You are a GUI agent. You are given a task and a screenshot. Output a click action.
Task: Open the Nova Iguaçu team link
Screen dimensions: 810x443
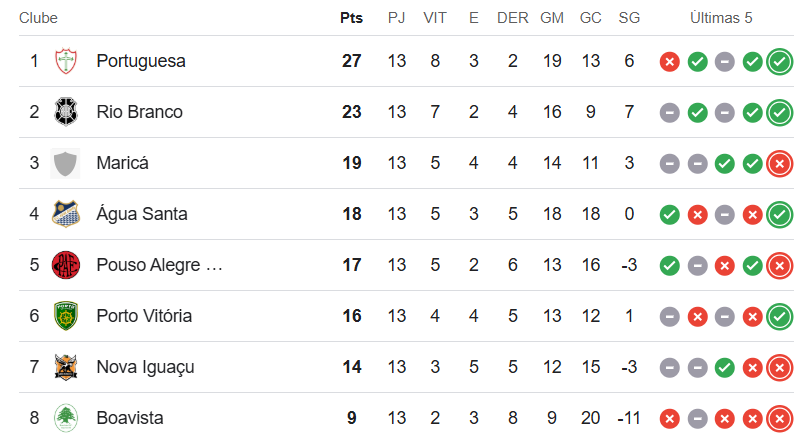pos(146,367)
